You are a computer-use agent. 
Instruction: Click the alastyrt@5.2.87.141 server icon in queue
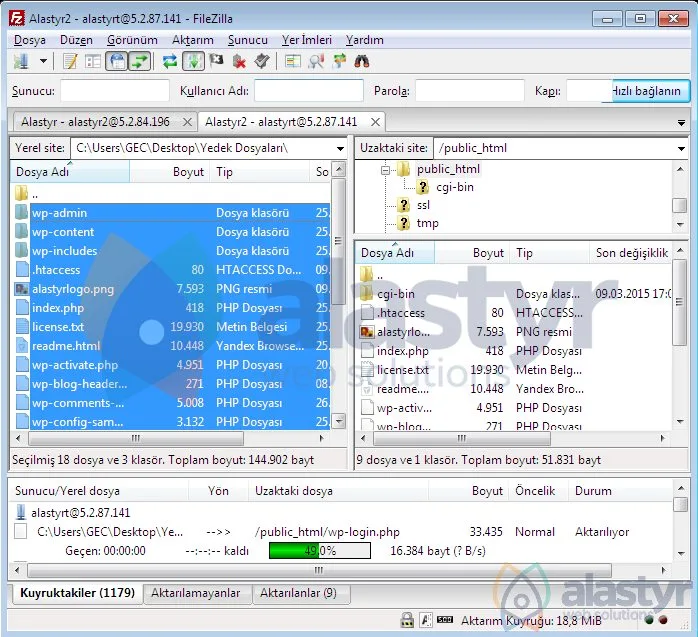point(21,512)
